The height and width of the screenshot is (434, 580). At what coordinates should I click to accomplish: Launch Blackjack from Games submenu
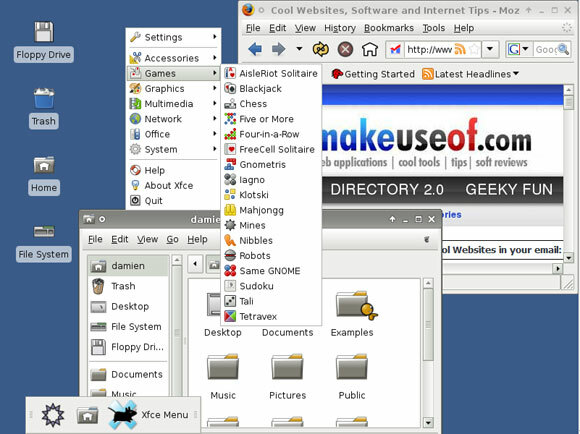[271, 88]
